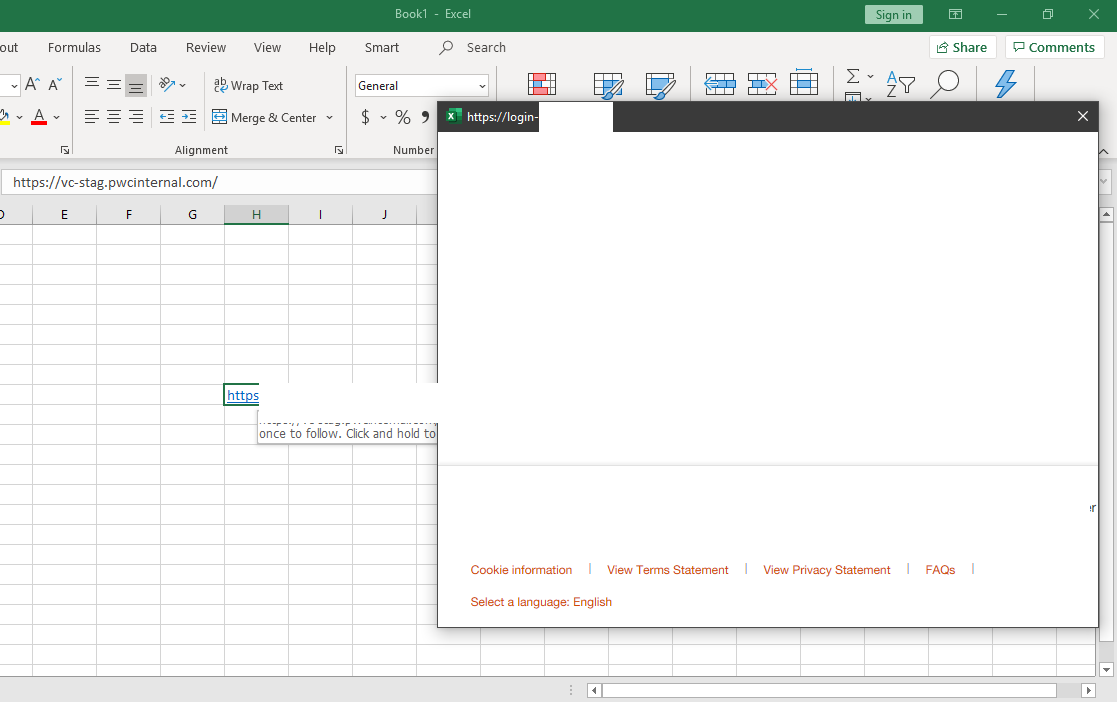
Task: Click the Find & Select magnifier icon
Action: coord(945,84)
